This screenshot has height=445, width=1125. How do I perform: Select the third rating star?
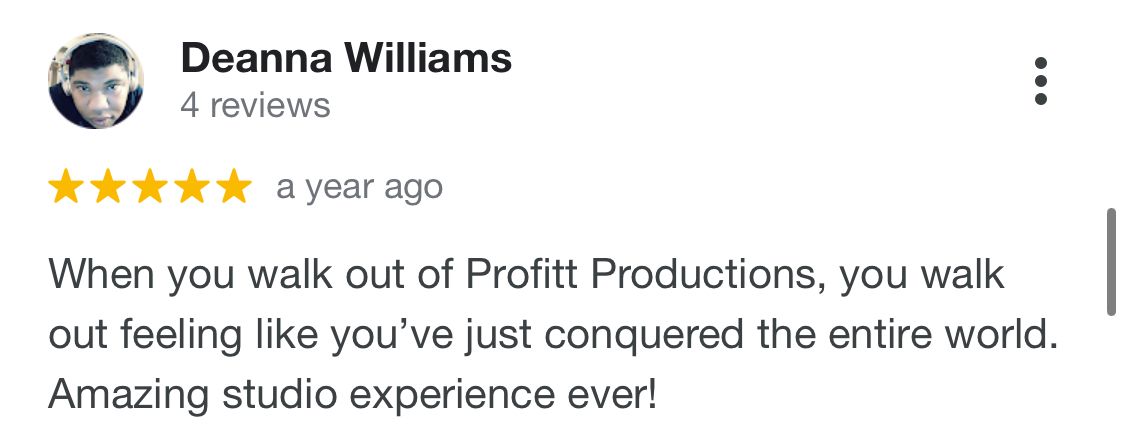(150, 187)
